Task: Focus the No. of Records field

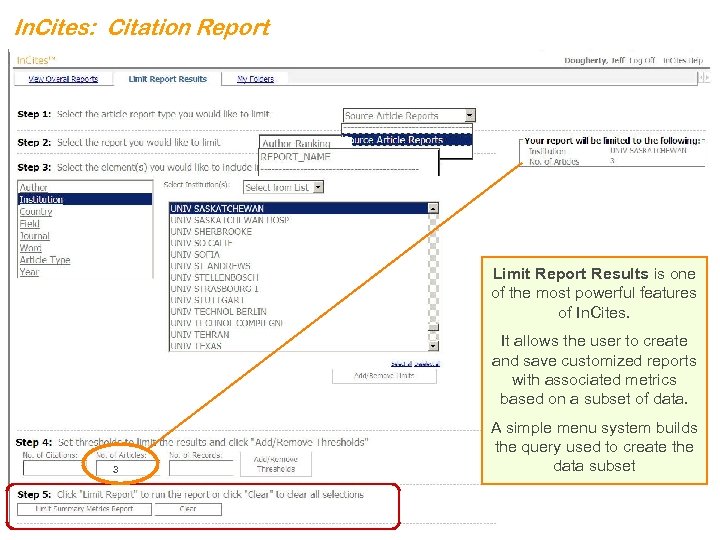Action: point(201,468)
